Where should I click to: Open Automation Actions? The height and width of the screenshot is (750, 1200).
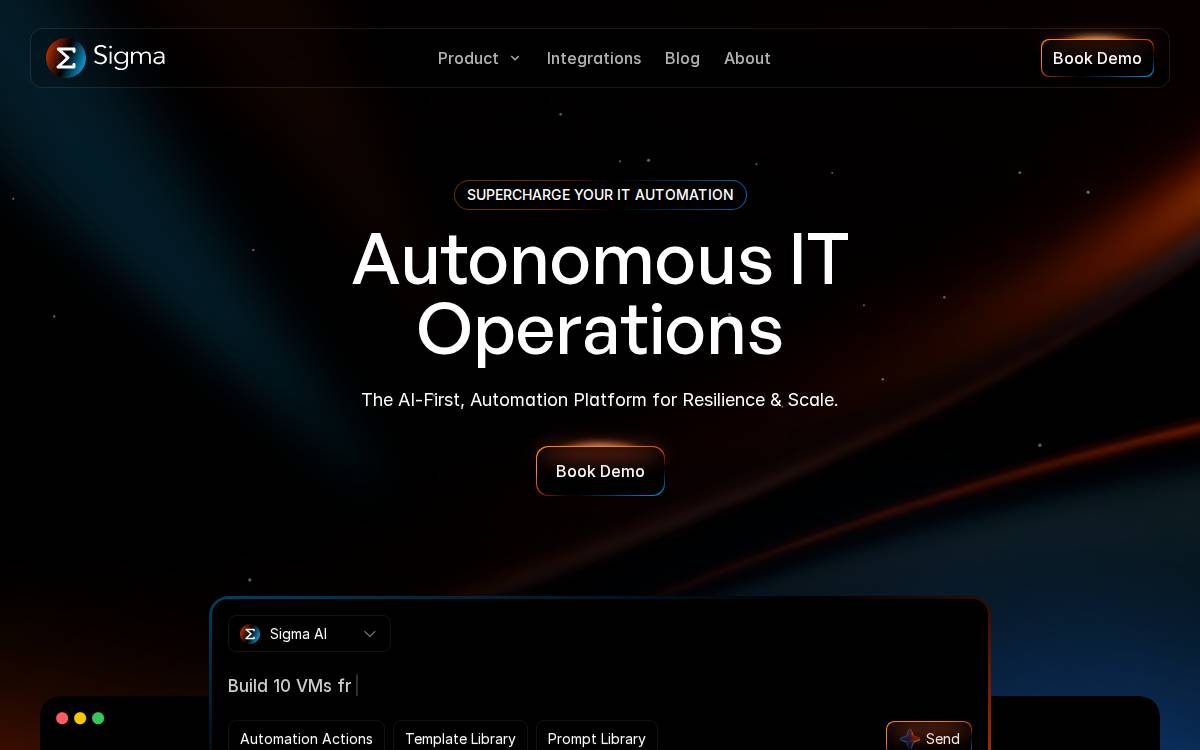(306, 738)
